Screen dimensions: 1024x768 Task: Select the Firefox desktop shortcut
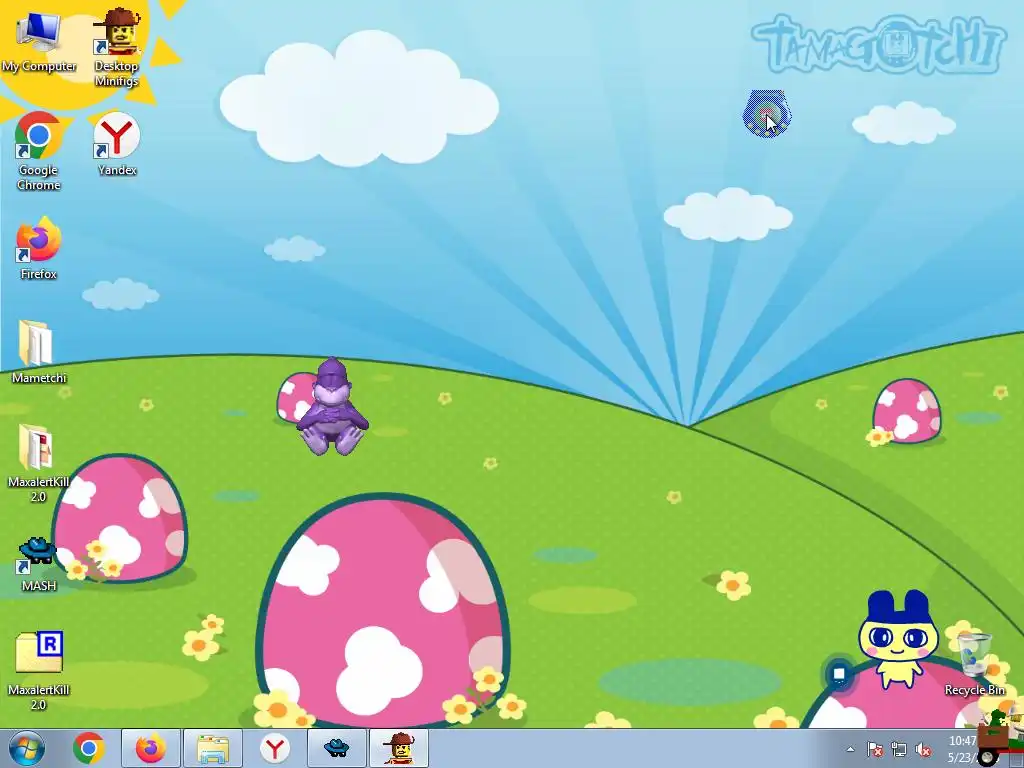point(39,248)
